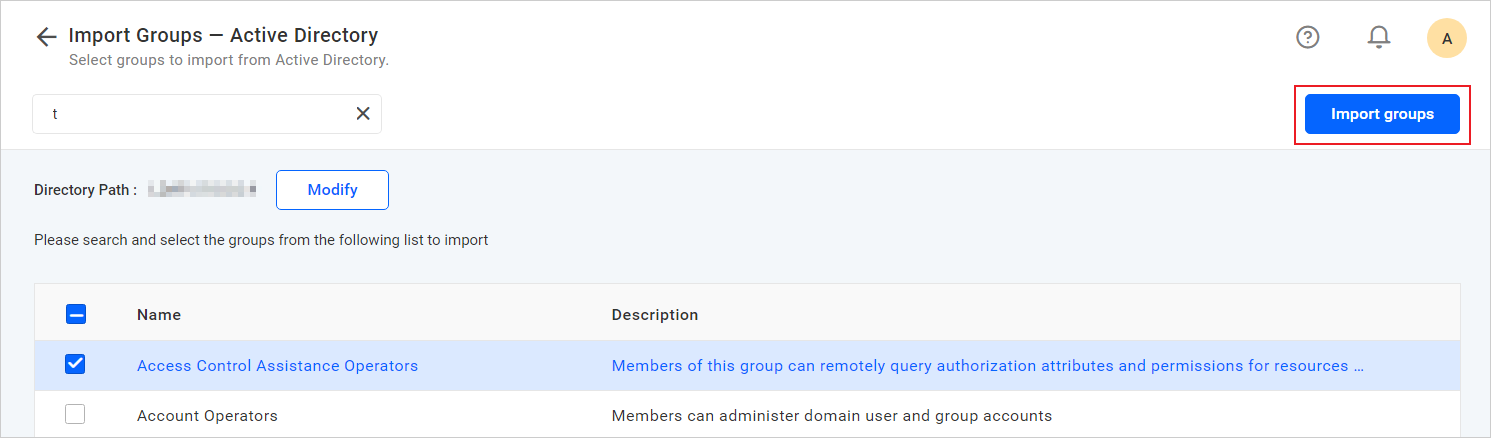Check the Account Operators checkbox
This screenshot has height=438, width=1491.
coord(75,414)
